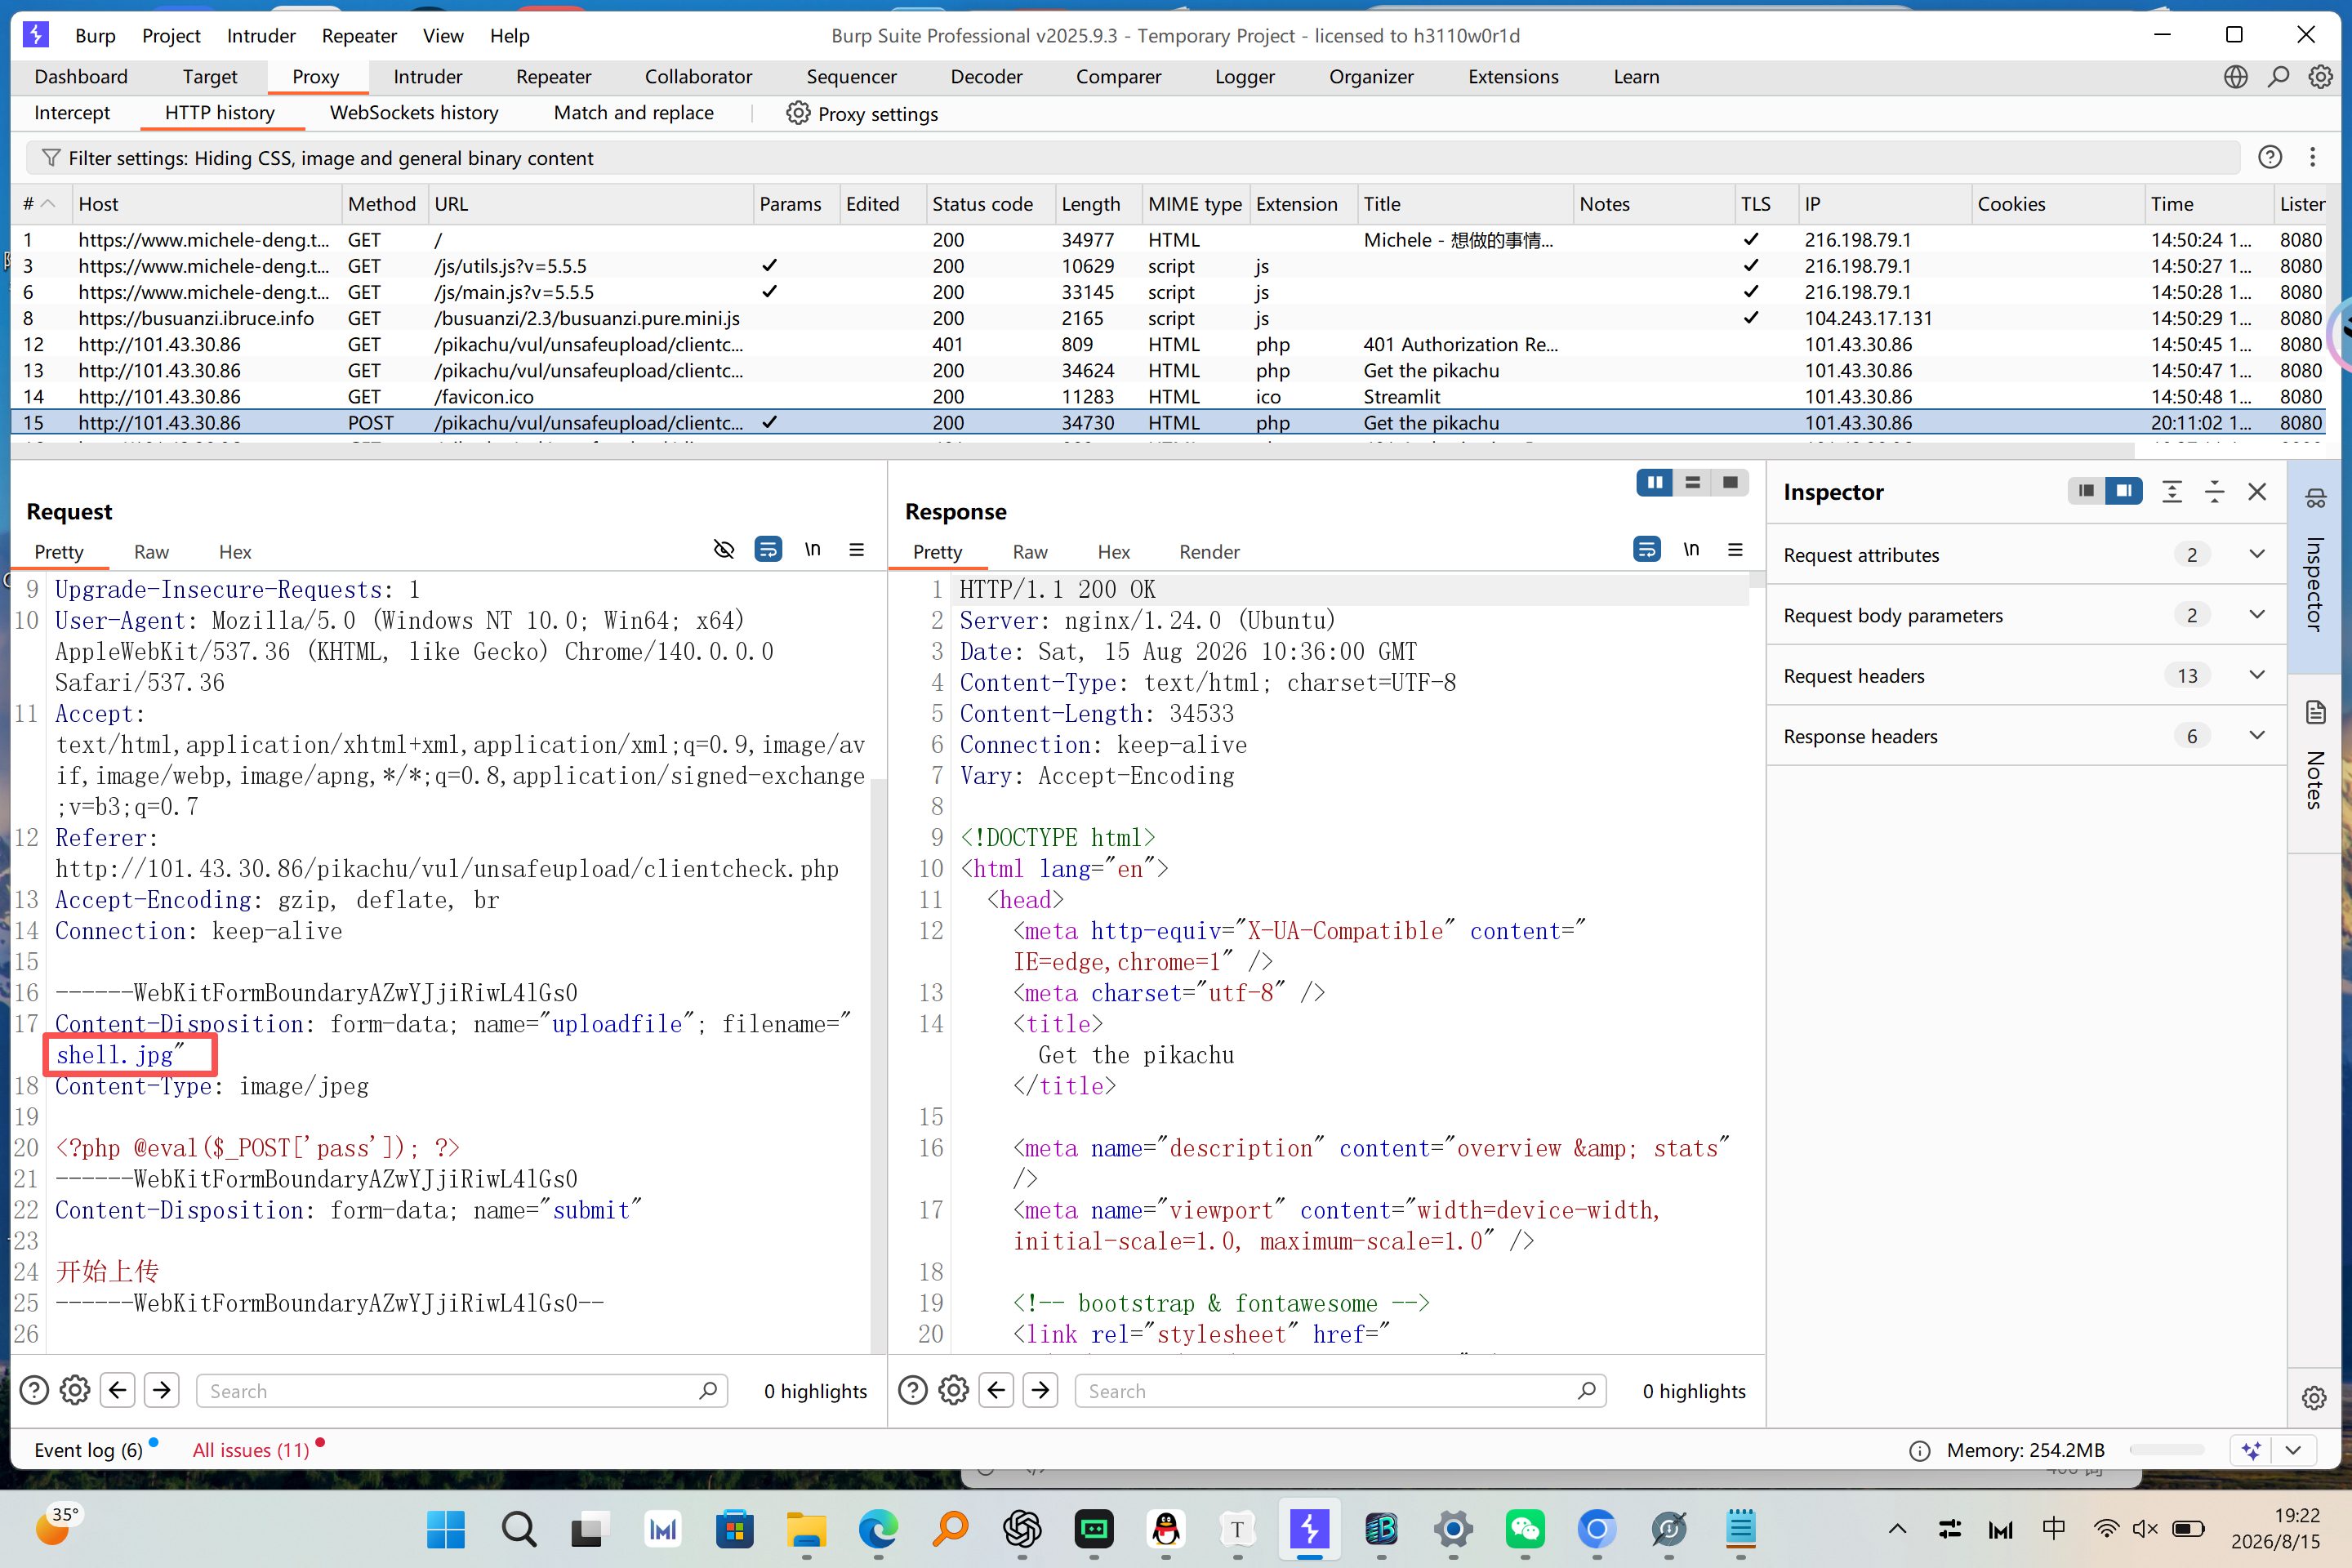The height and width of the screenshot is (1568, 2352).
Task: Expand the Request attributes section
Action: point(2026,555)
